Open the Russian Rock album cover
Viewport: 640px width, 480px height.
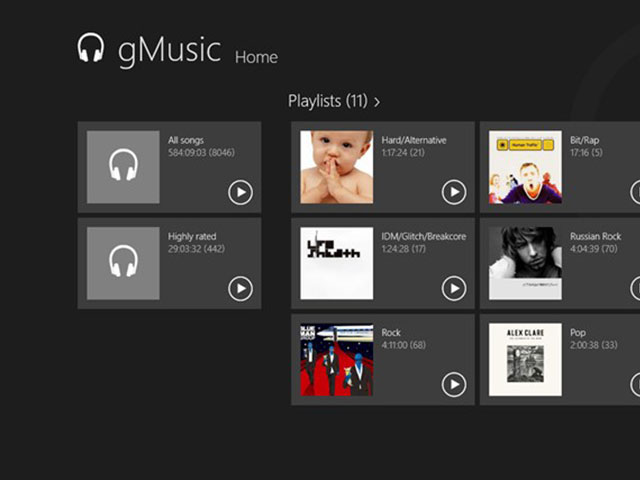pyautogui.click(x=525, y=263)
